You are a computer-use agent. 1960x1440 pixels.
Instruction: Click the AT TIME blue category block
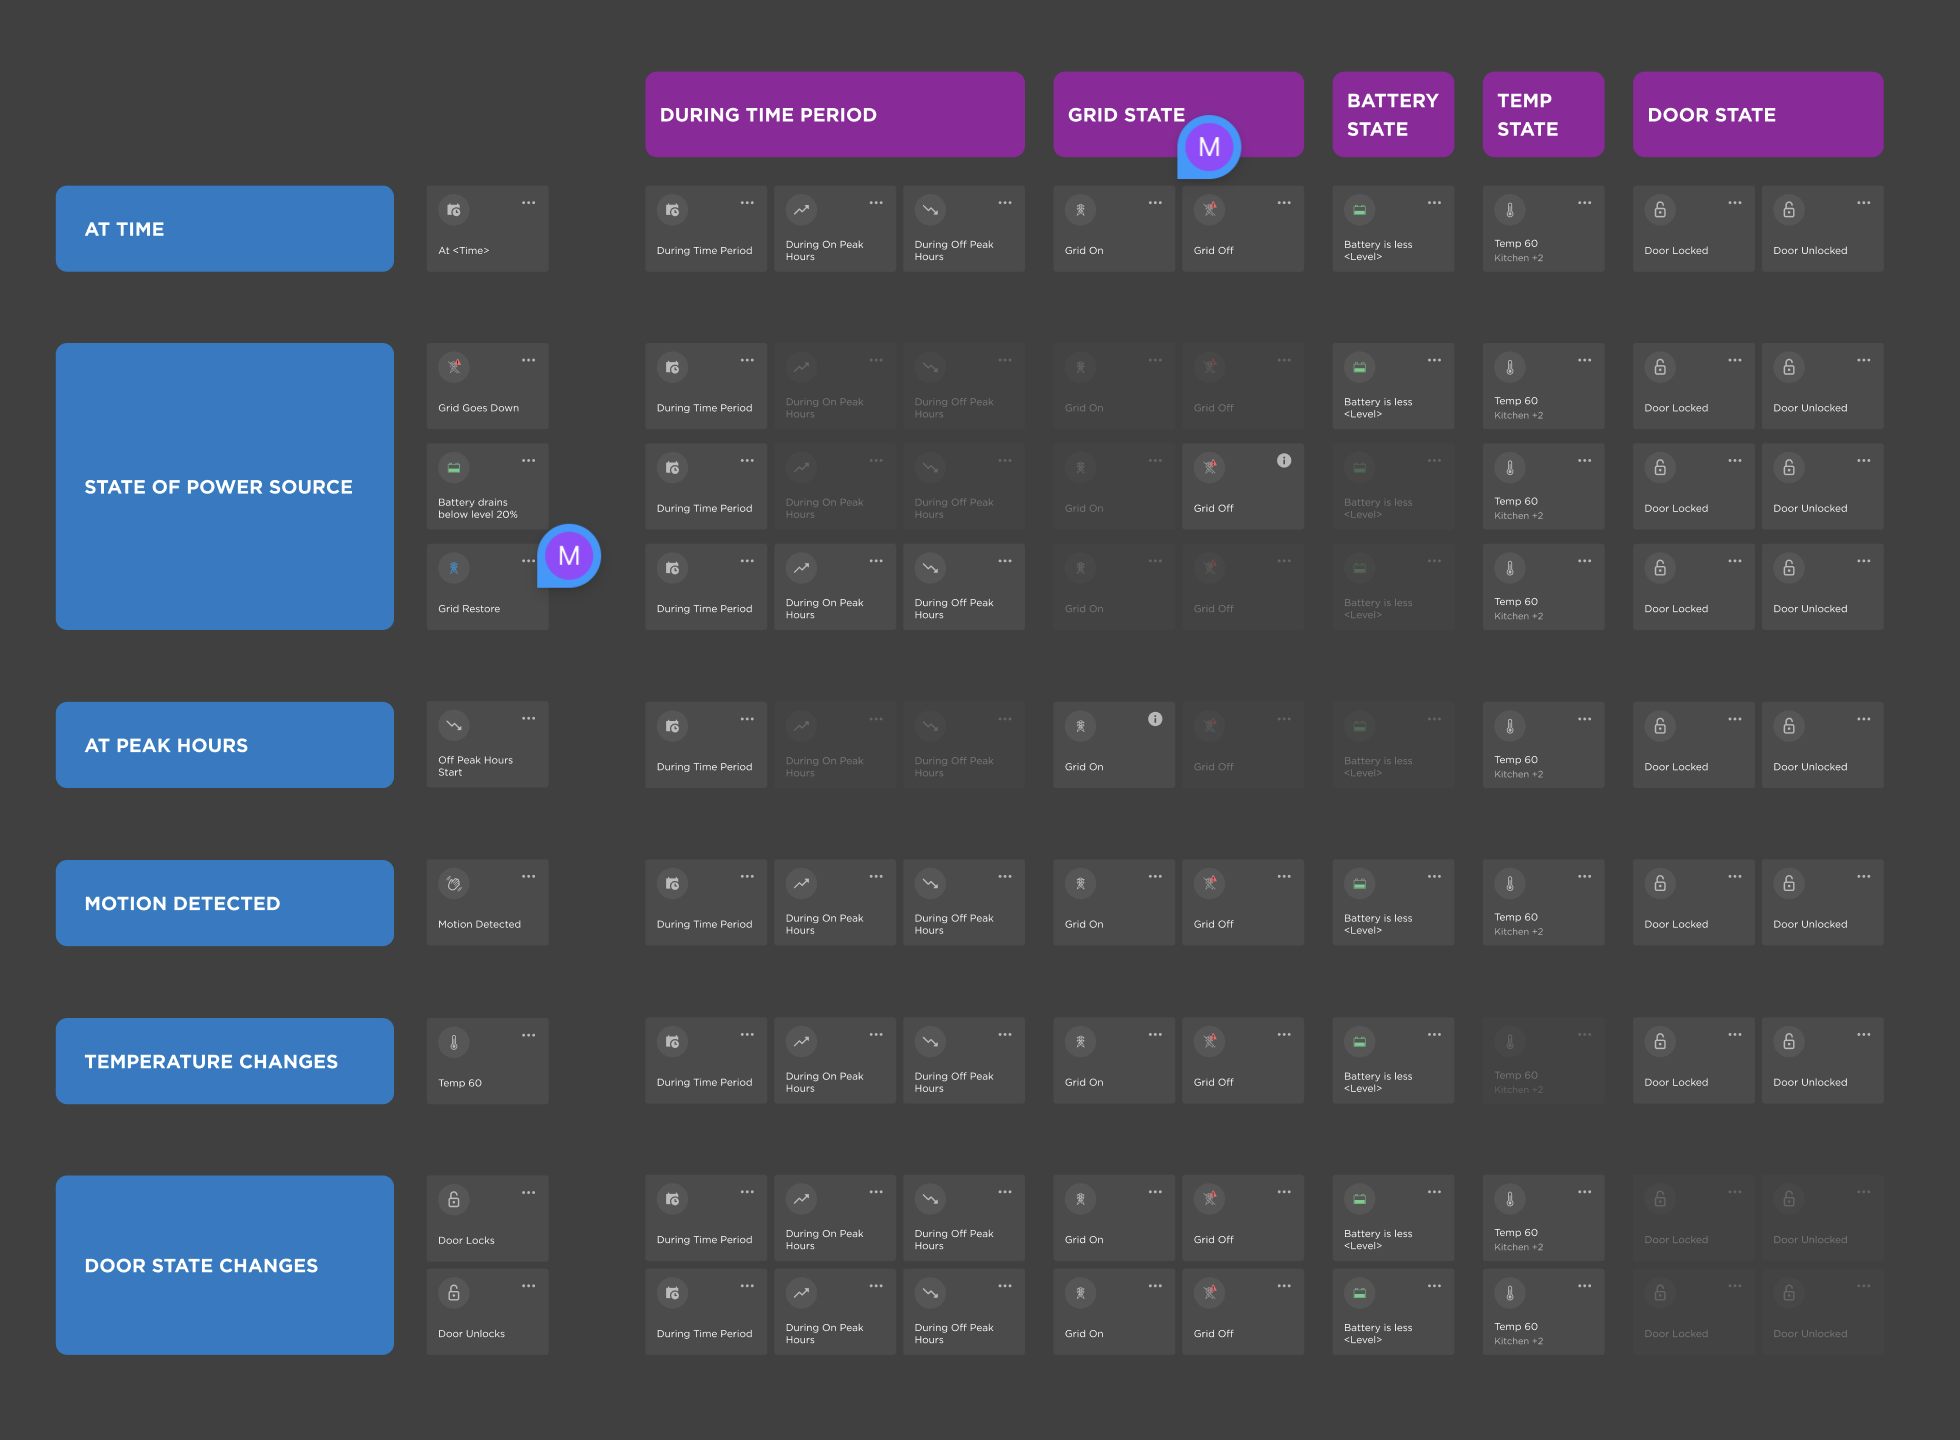click(x=224, y=229)
